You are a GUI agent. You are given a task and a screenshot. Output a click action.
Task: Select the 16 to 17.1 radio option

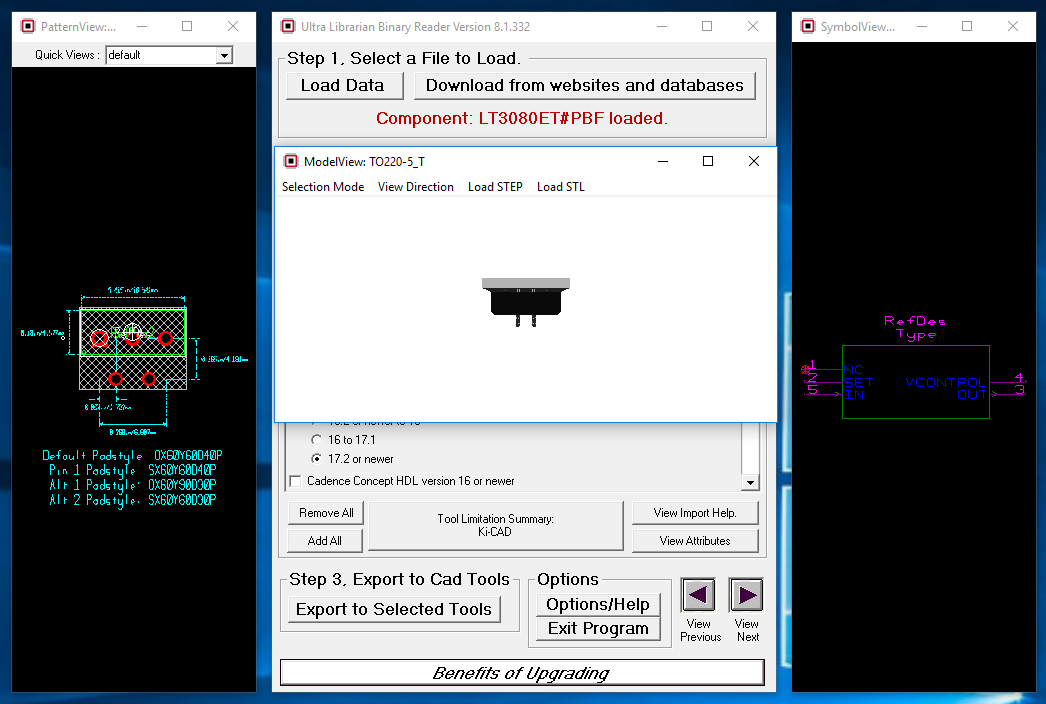[x=316, y=440]
